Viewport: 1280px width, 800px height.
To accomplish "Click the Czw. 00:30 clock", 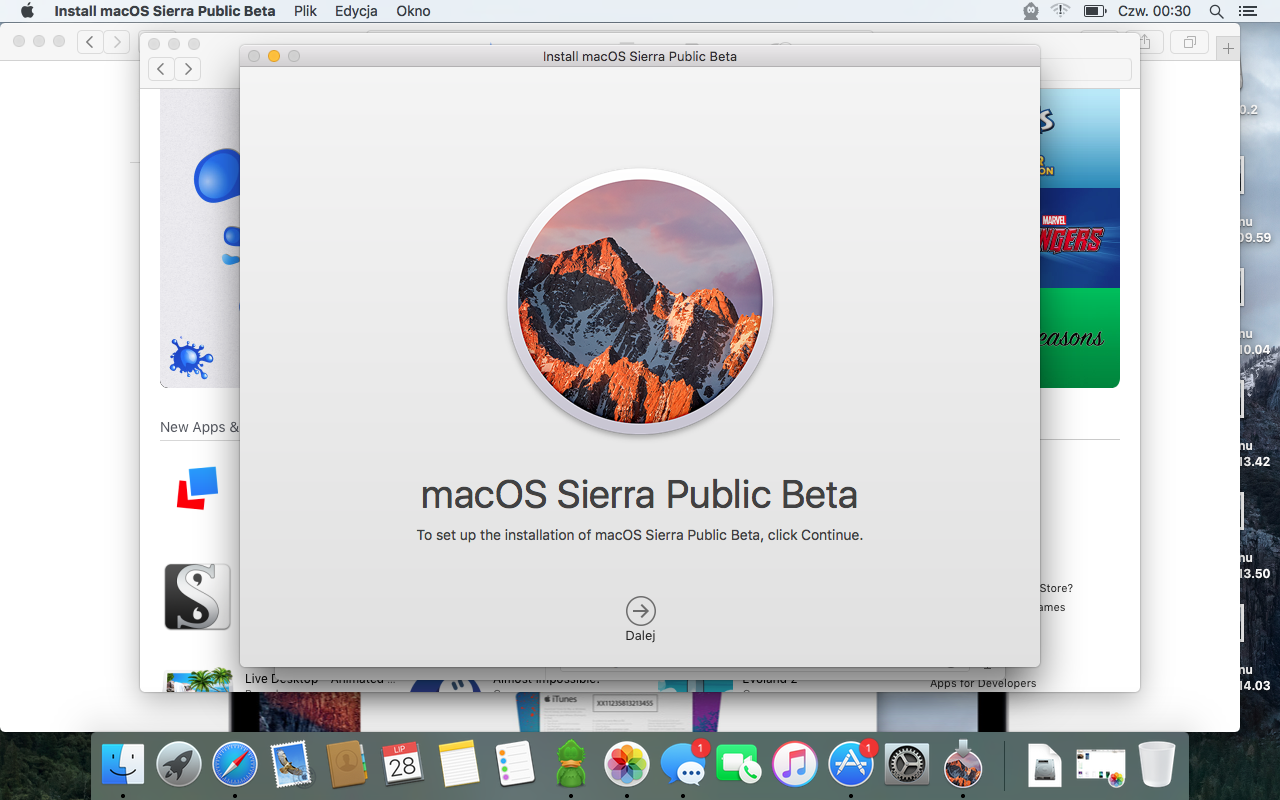I will (1154, 11).
